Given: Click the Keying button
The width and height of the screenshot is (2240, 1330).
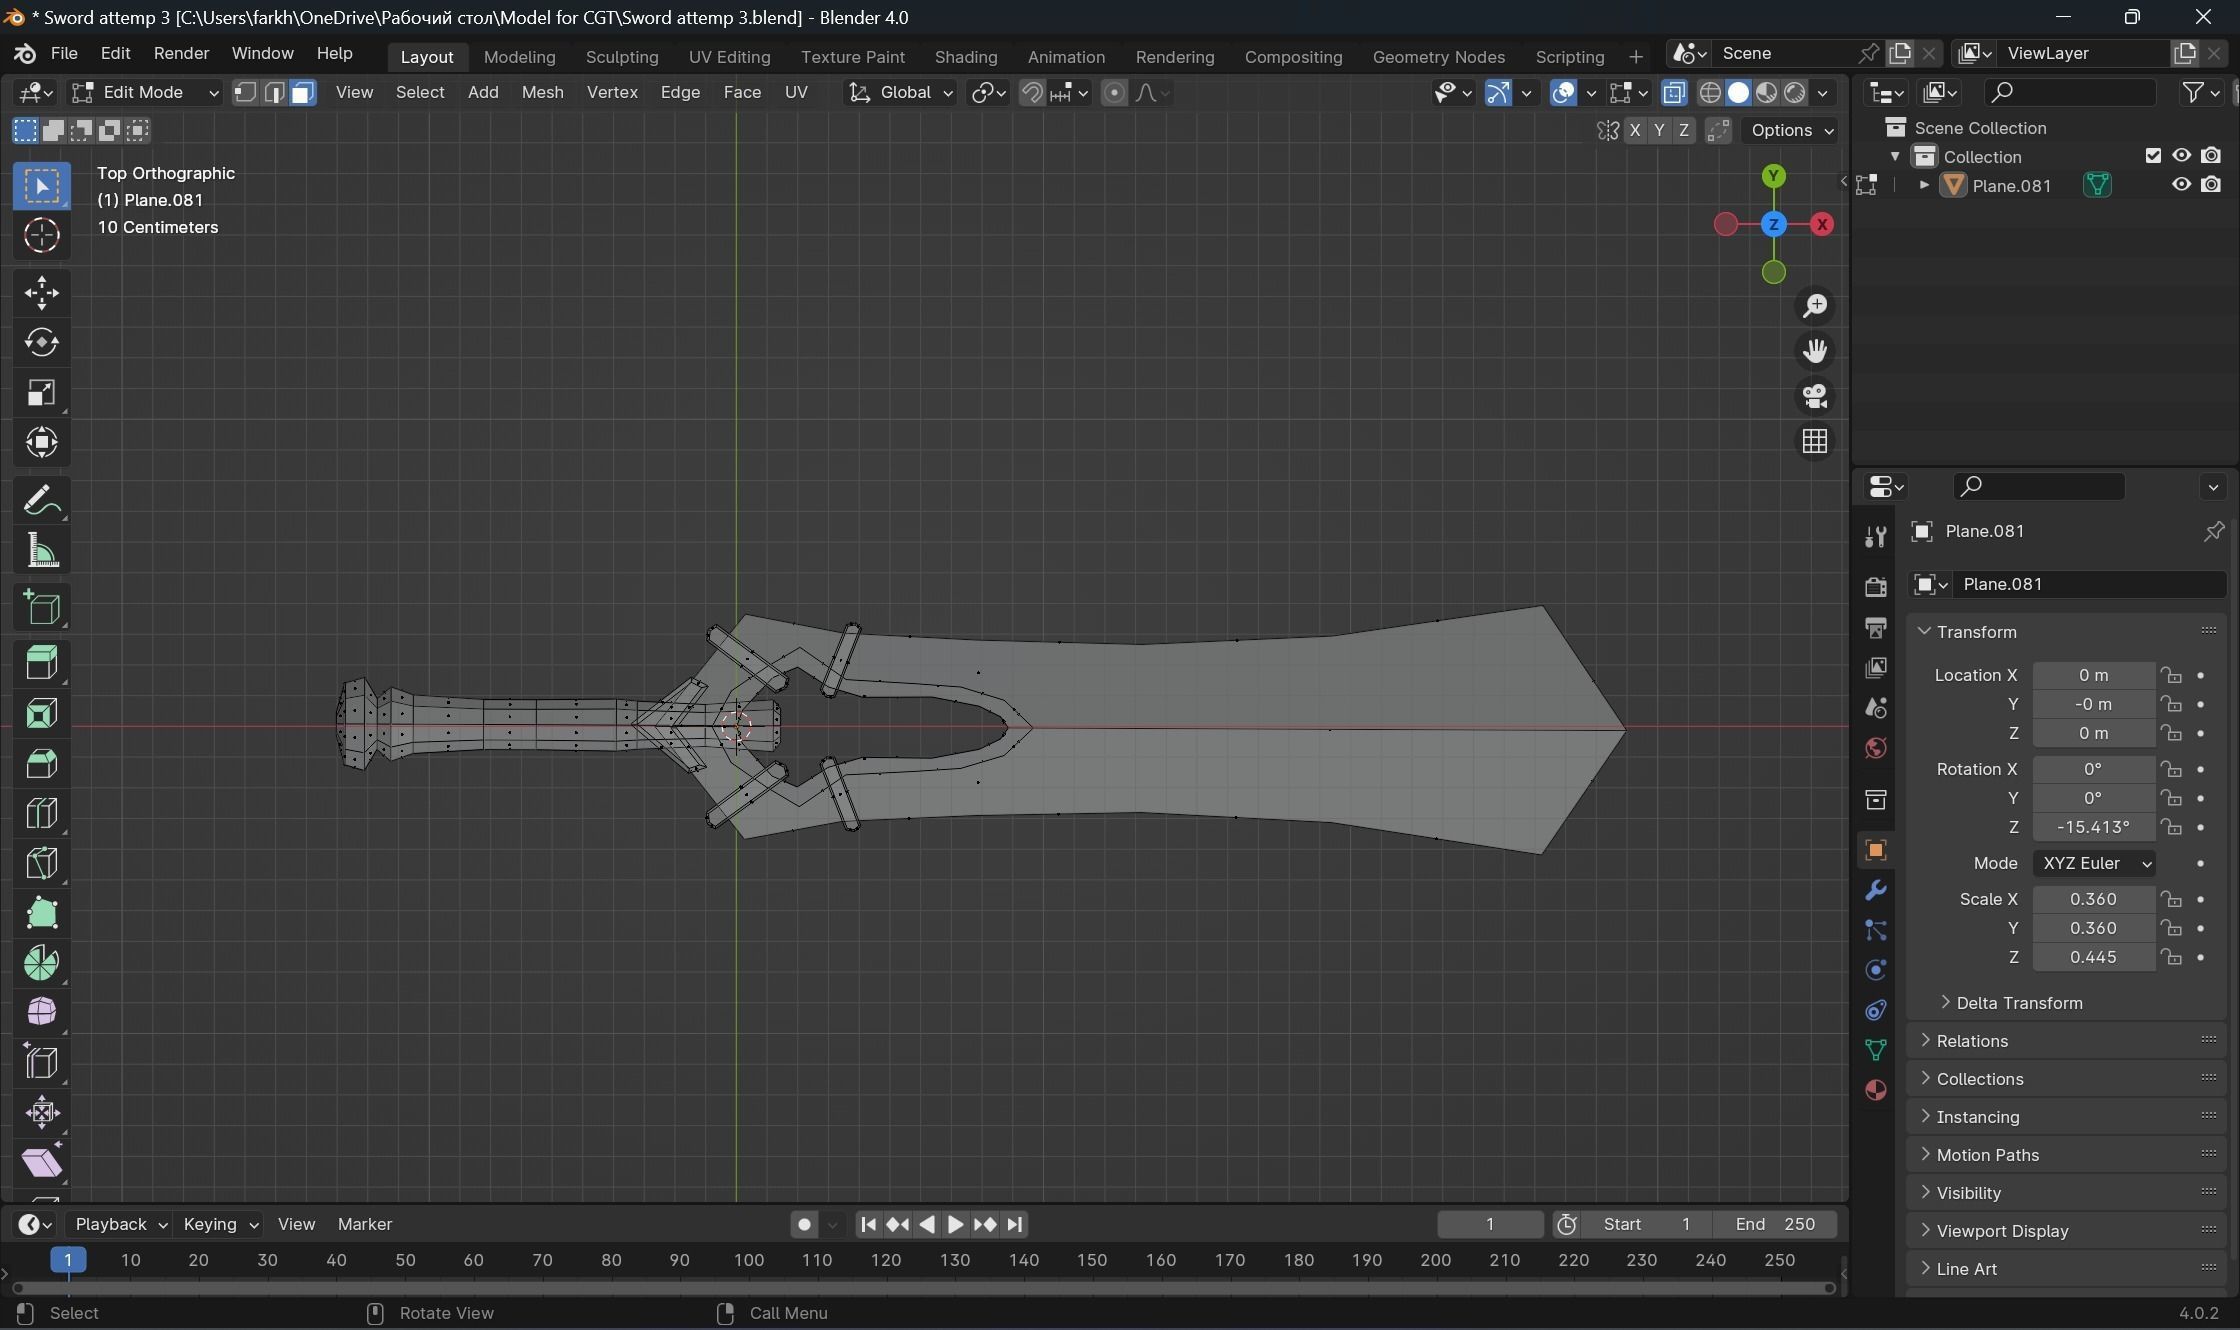Looking at the screenshot, I should point(220,1224).
